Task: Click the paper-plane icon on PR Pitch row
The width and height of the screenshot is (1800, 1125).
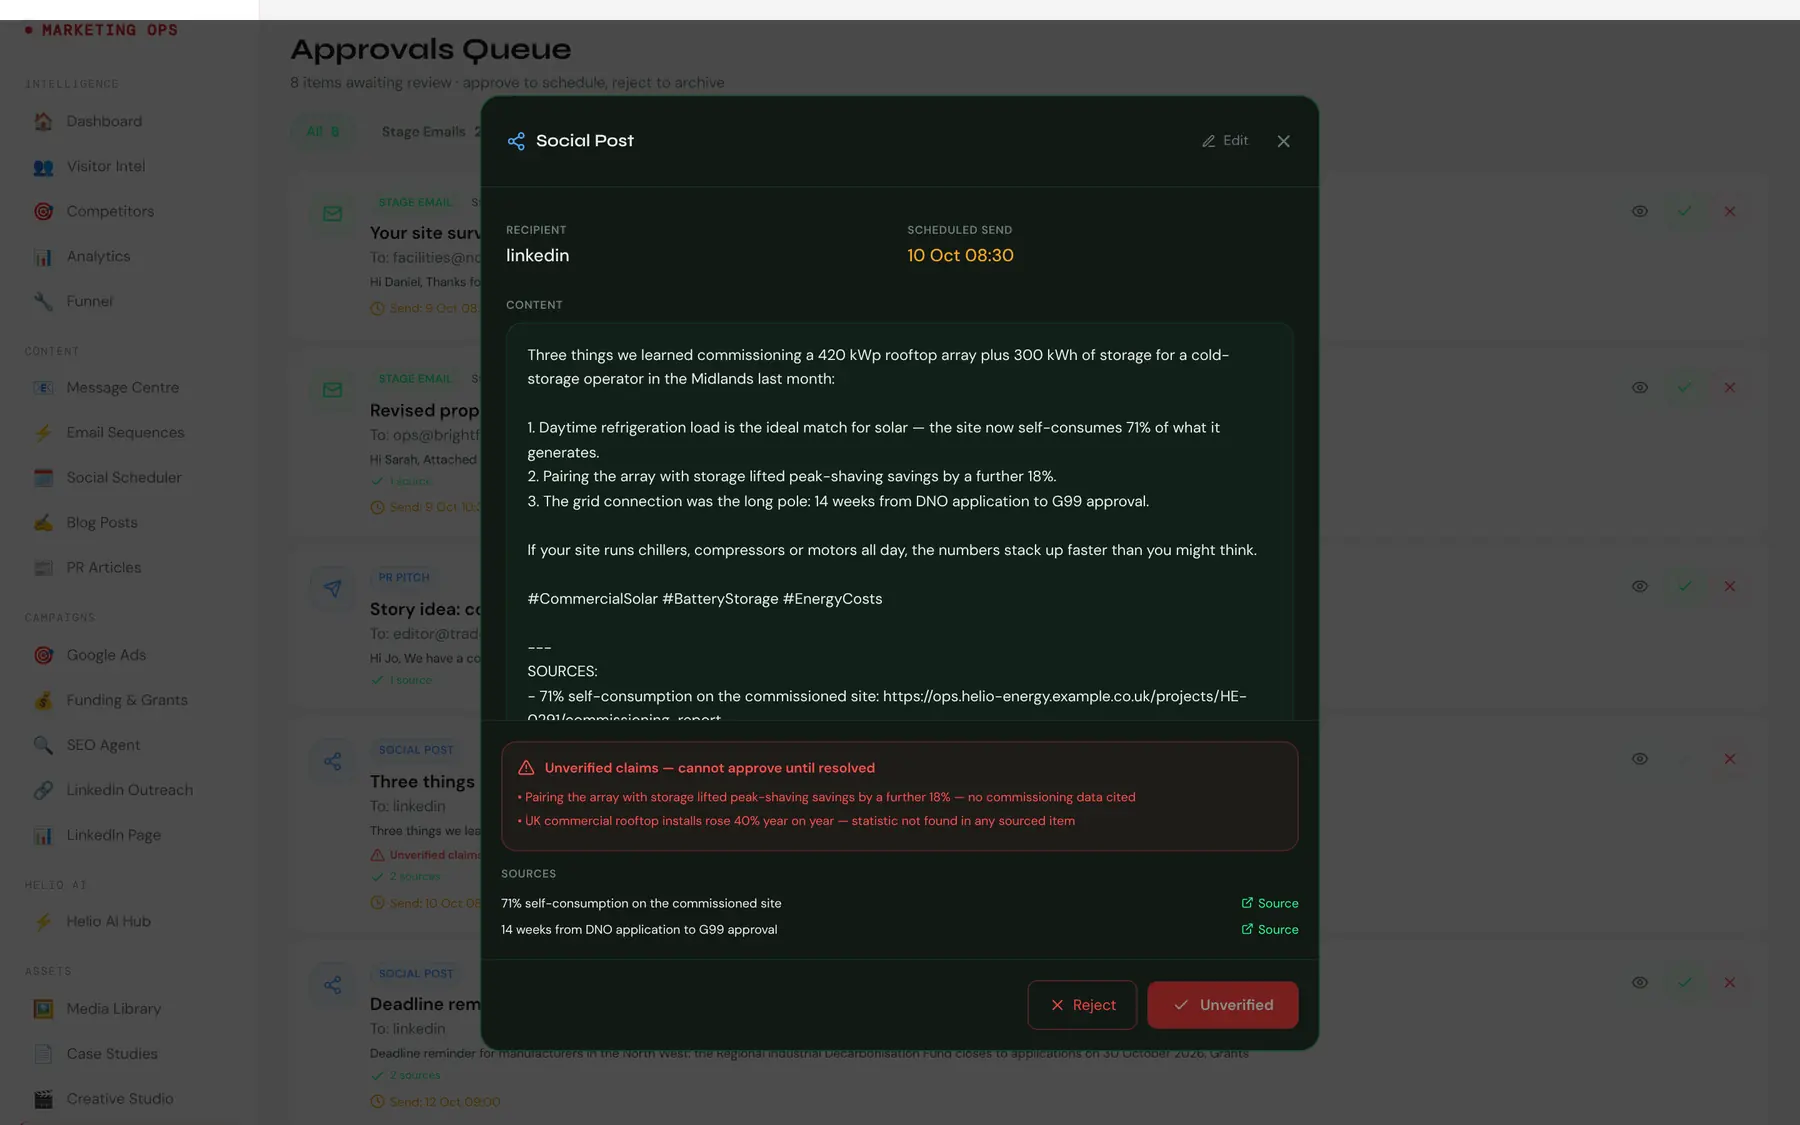Action: [x=333, y=589]
